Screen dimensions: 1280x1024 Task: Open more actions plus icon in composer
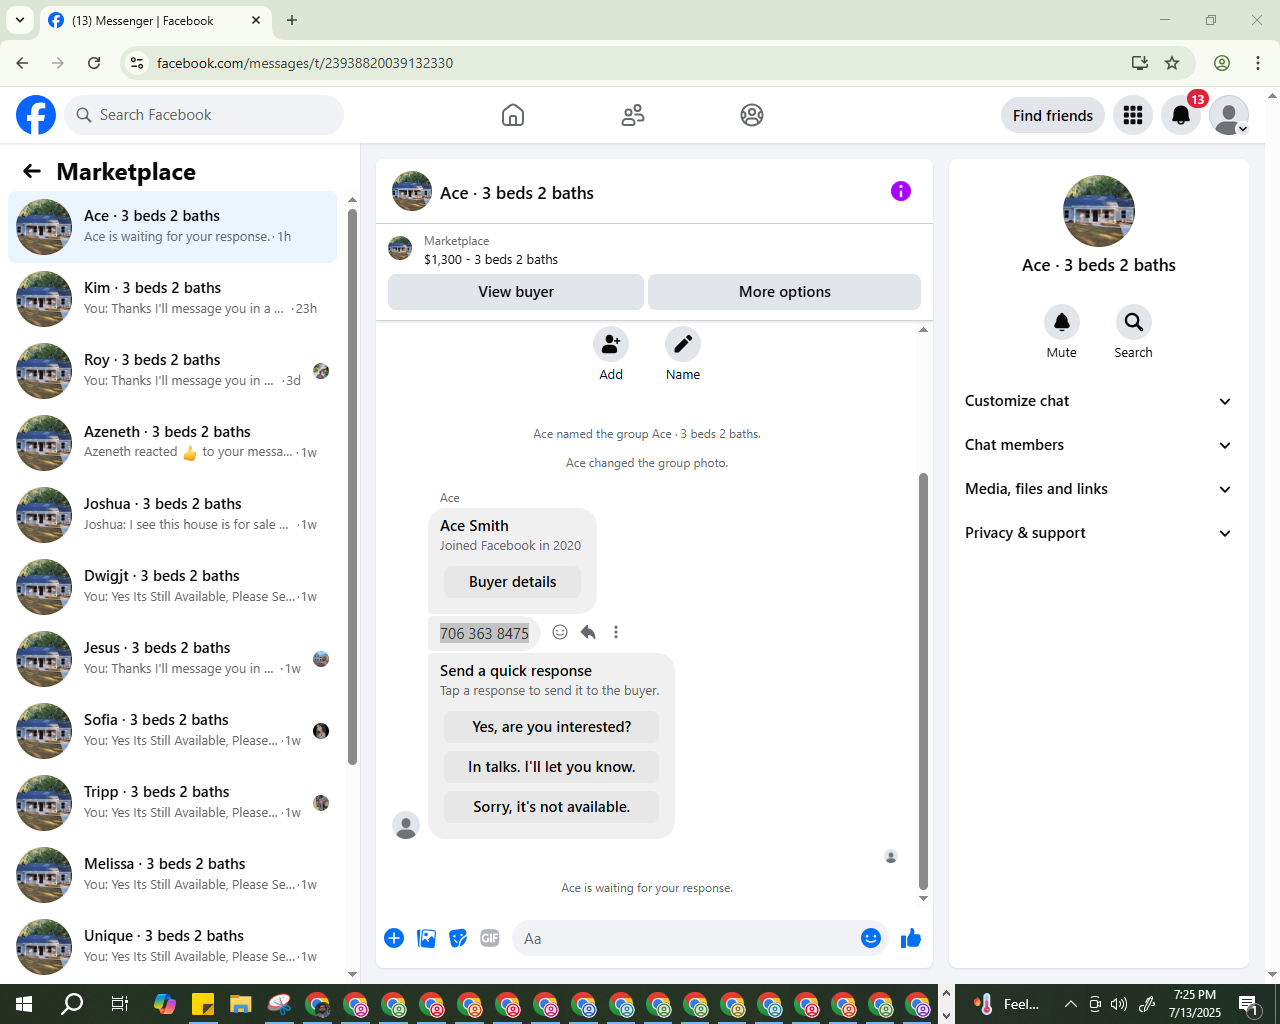[x=394, y=938]
